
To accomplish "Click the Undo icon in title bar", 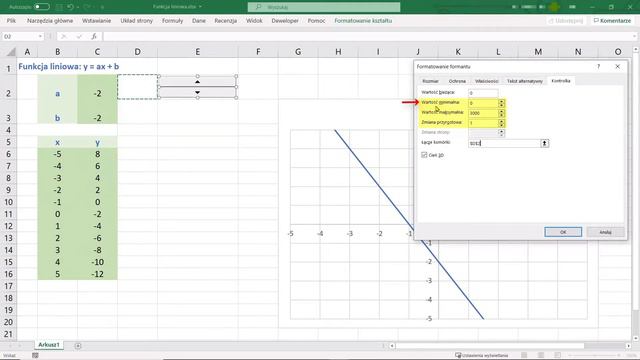I will point(71,7).
